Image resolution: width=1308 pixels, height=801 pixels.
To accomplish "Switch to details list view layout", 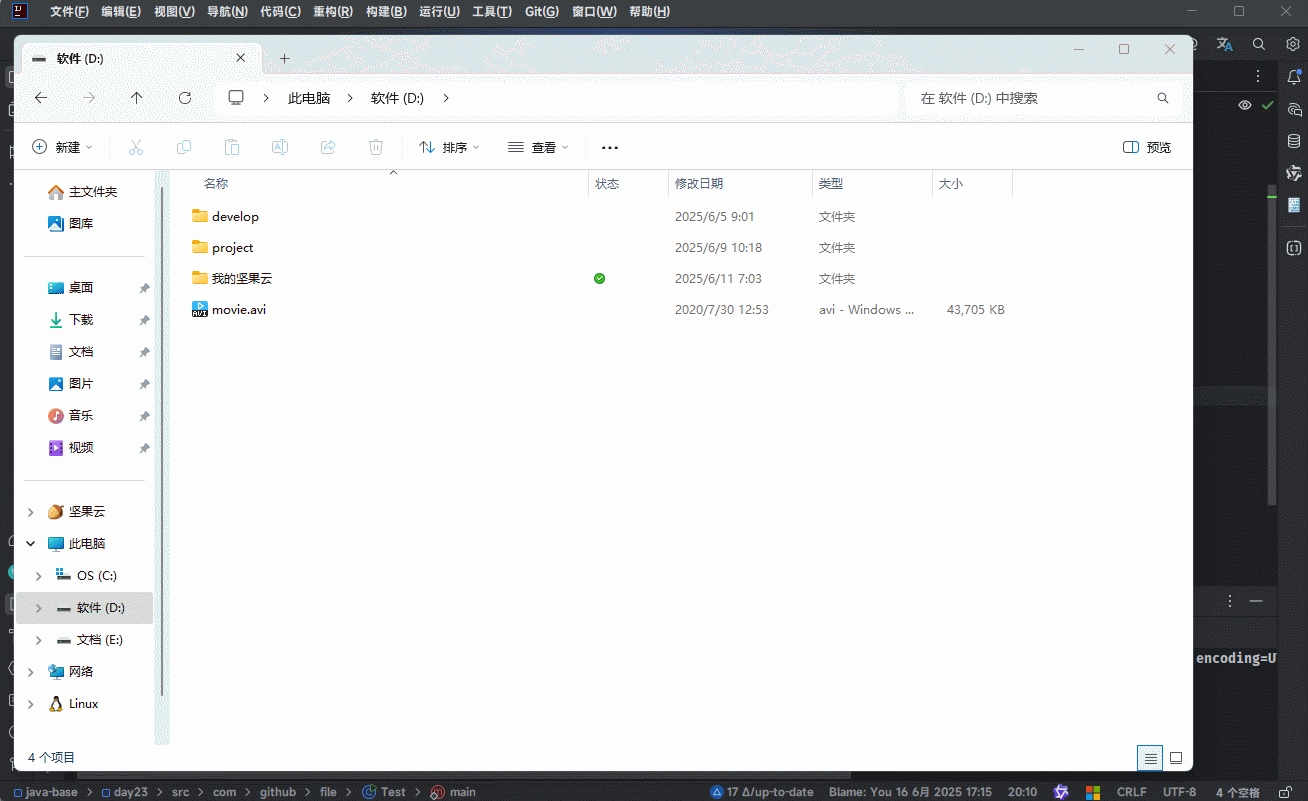I will [x=1150, y=758].
